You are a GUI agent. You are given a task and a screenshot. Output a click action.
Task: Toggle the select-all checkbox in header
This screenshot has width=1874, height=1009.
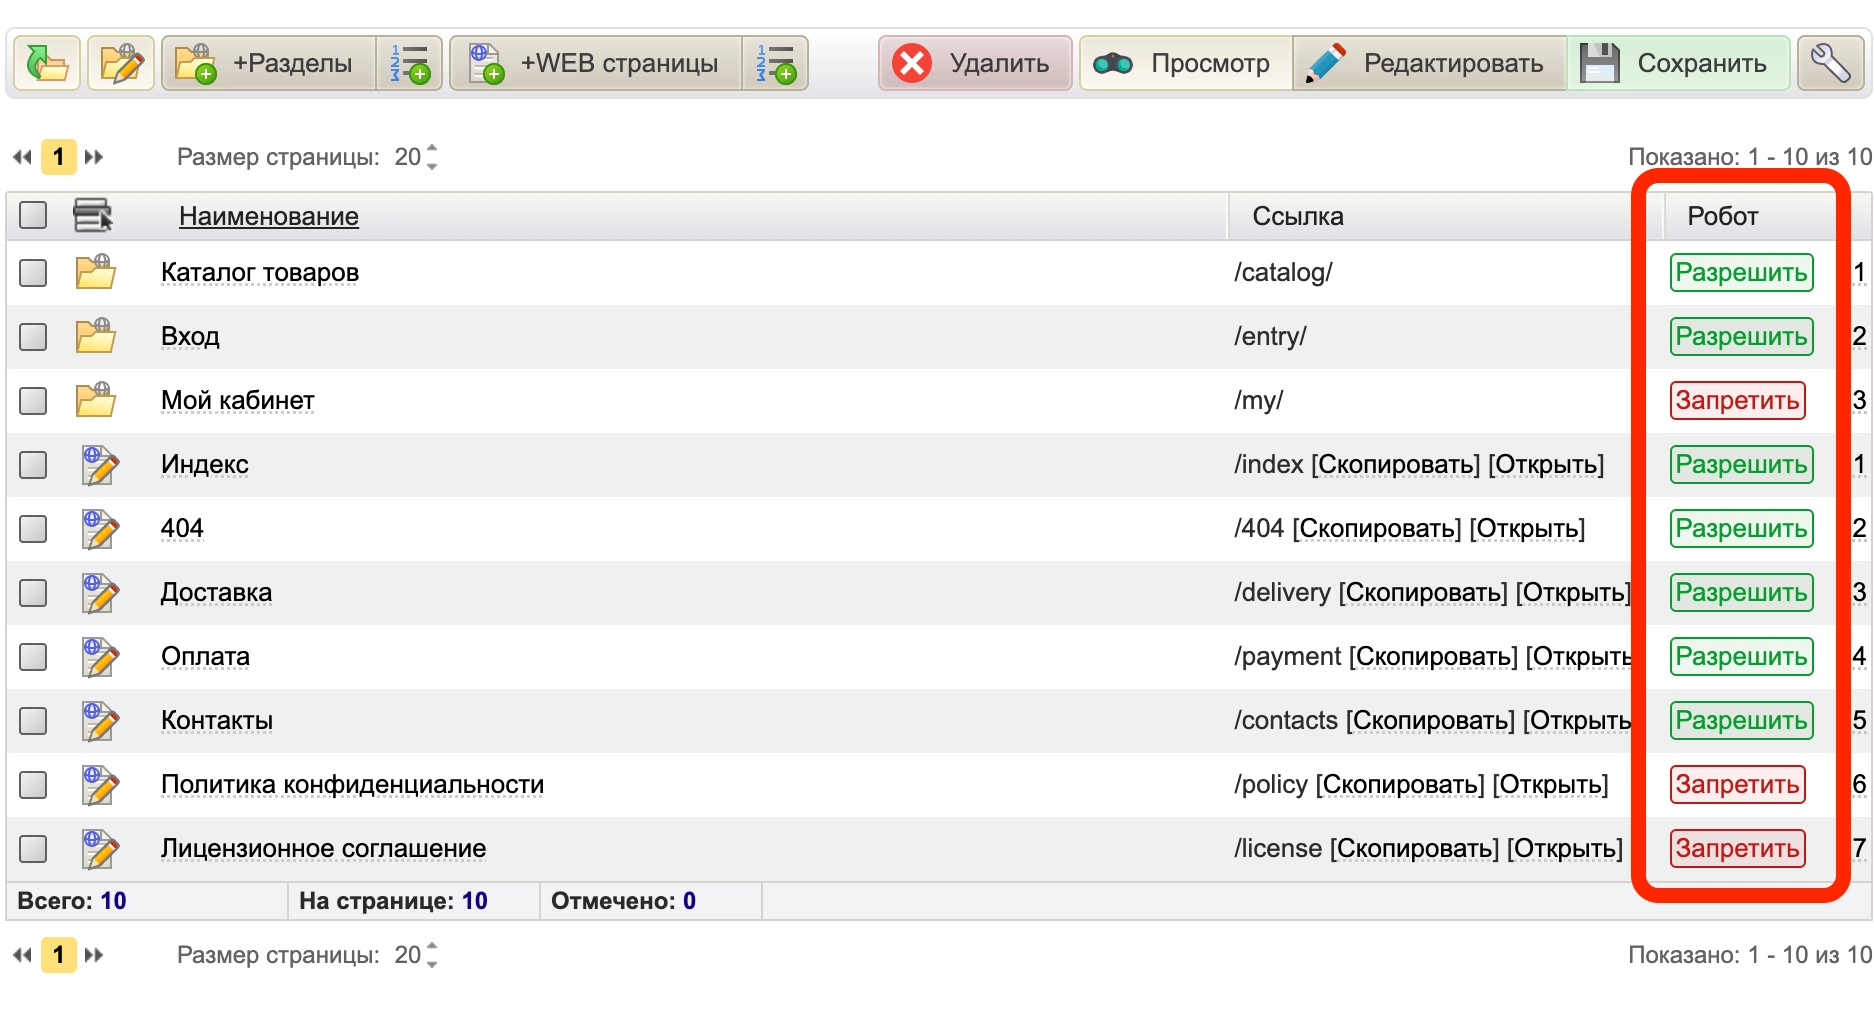point(33,215)
